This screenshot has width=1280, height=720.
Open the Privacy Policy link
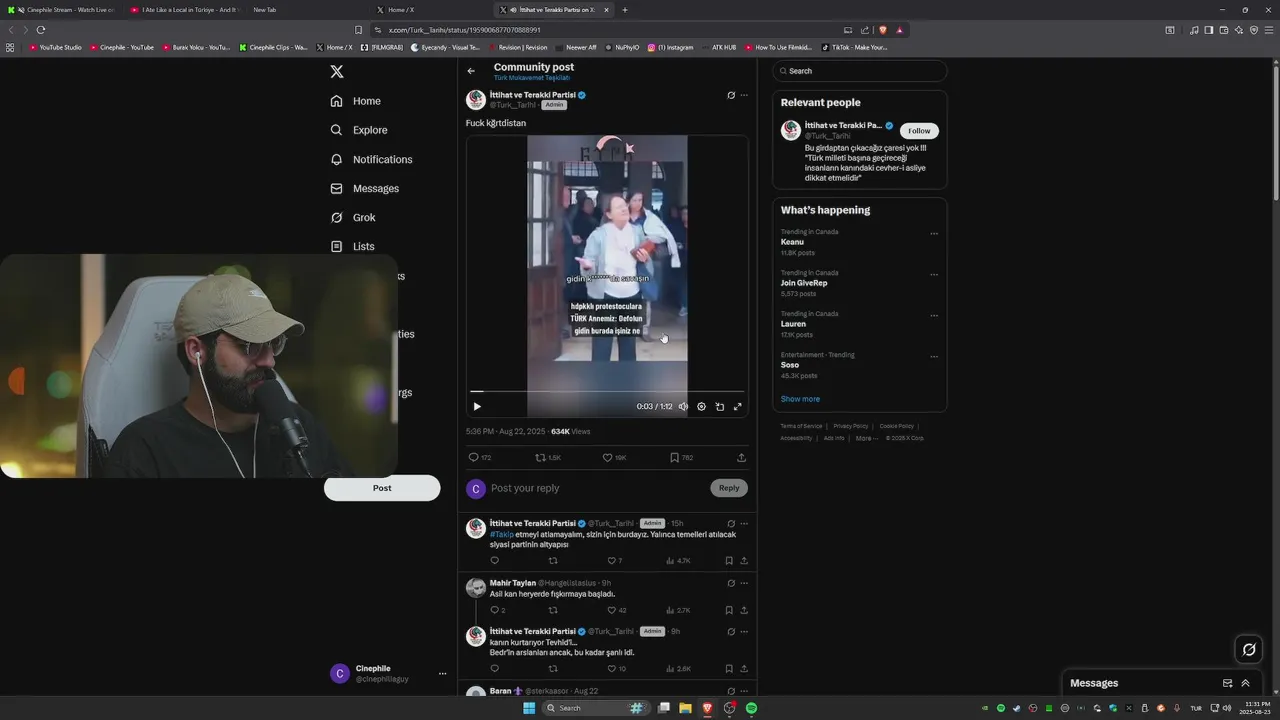851,426
